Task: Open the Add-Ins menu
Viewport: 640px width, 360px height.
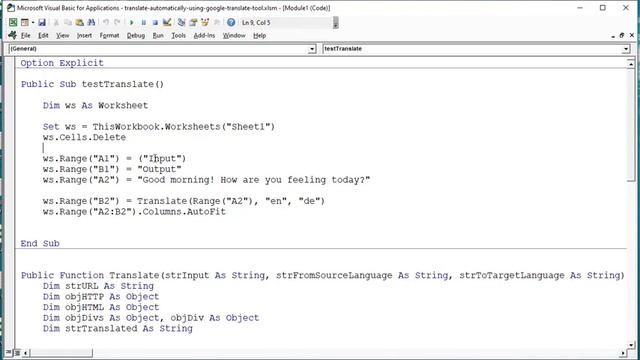Action: coord(204,36)
